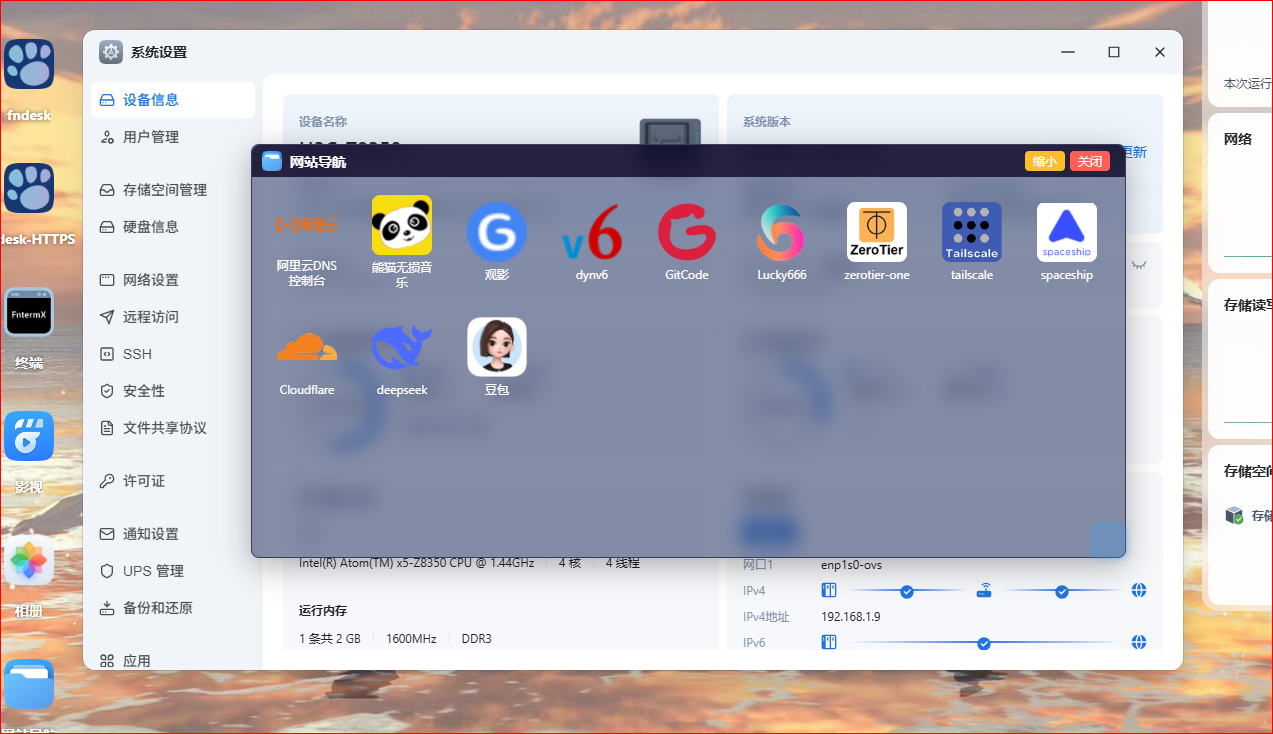Click the IPv4 row router icon
The image size is (1273, 734).
pos(984,590)
